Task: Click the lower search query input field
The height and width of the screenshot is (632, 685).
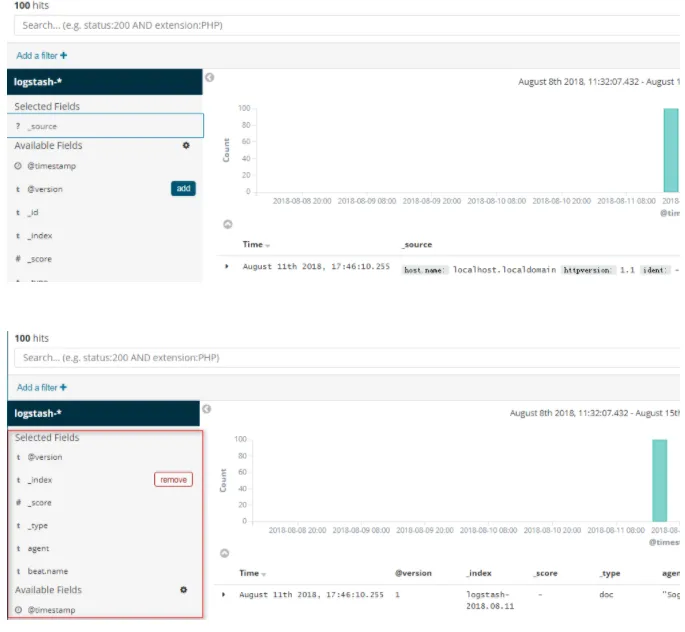Action: pos(347,358)
